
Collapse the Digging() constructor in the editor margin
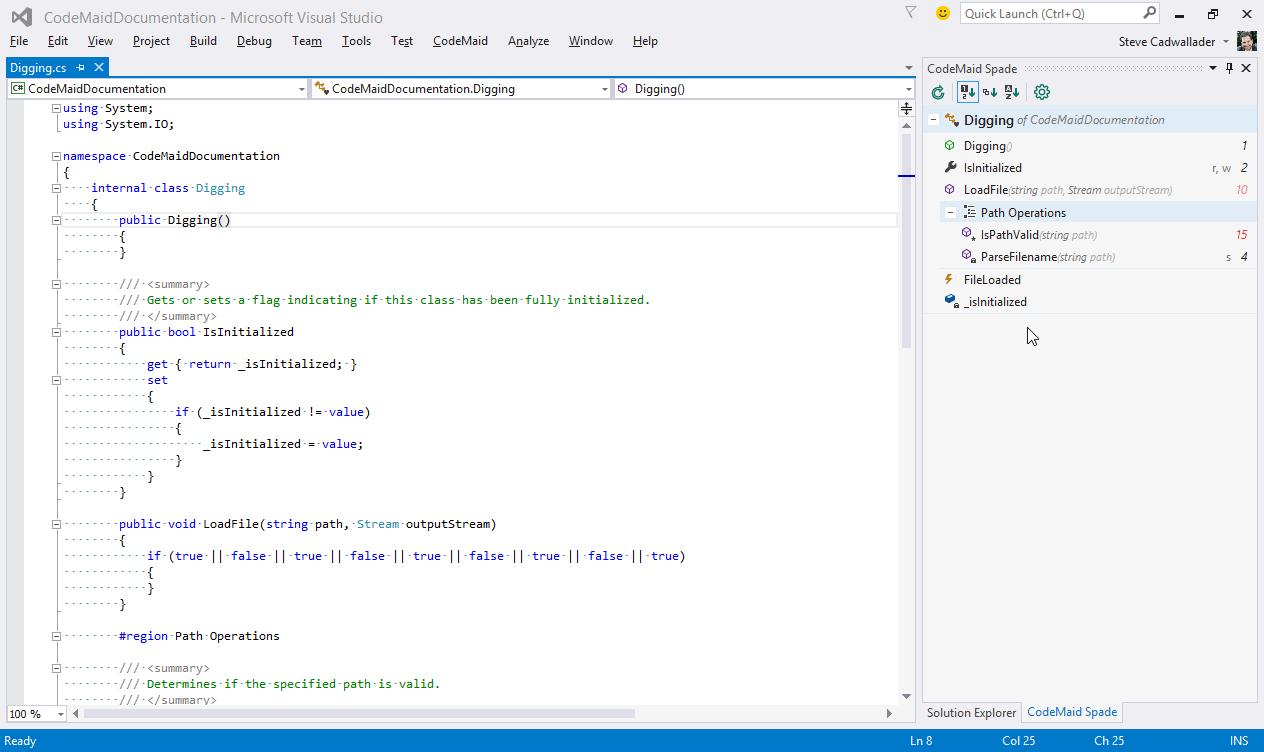click(x=57, y=219)
